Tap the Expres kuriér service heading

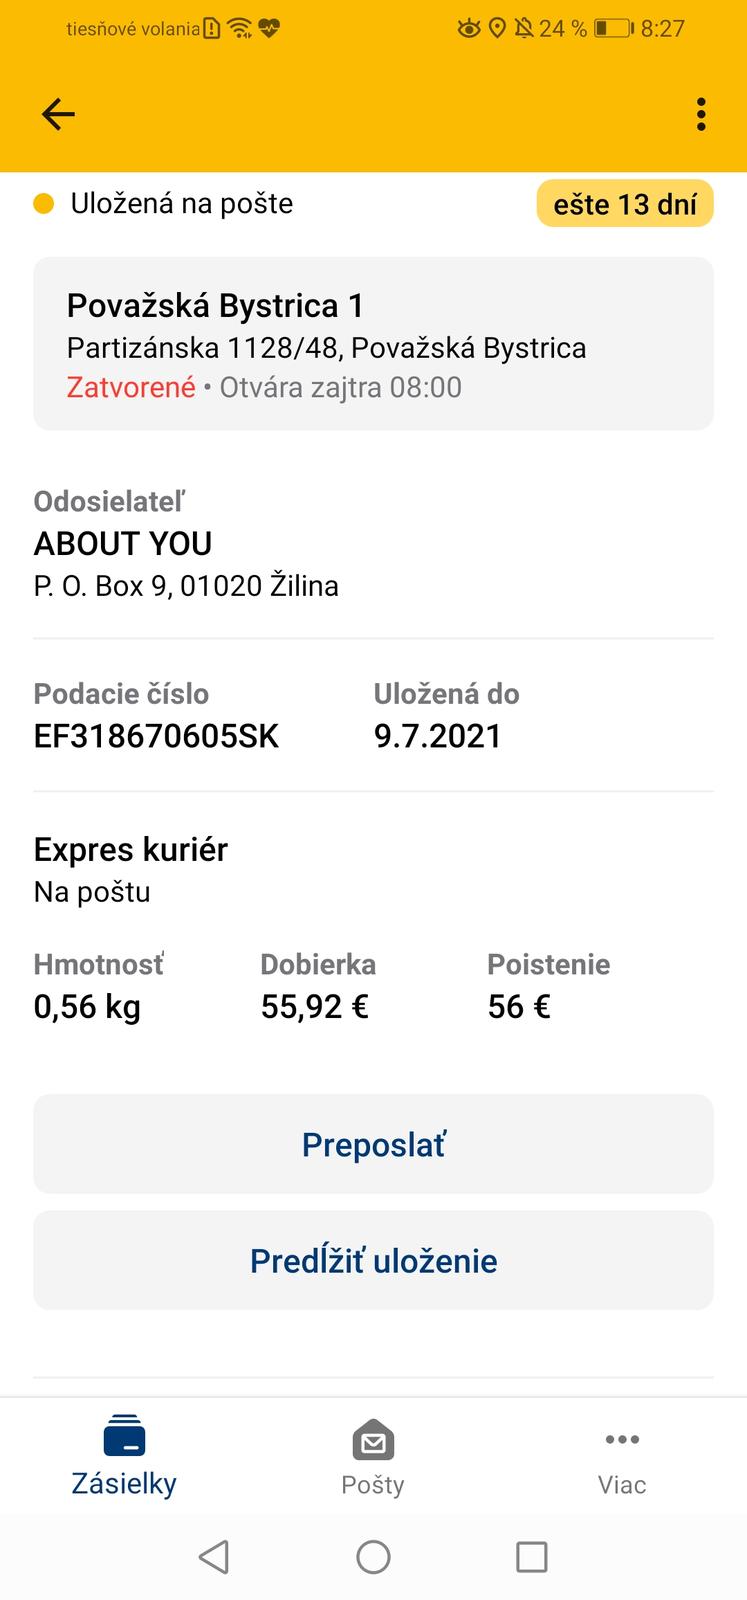[x=131, y=849]
